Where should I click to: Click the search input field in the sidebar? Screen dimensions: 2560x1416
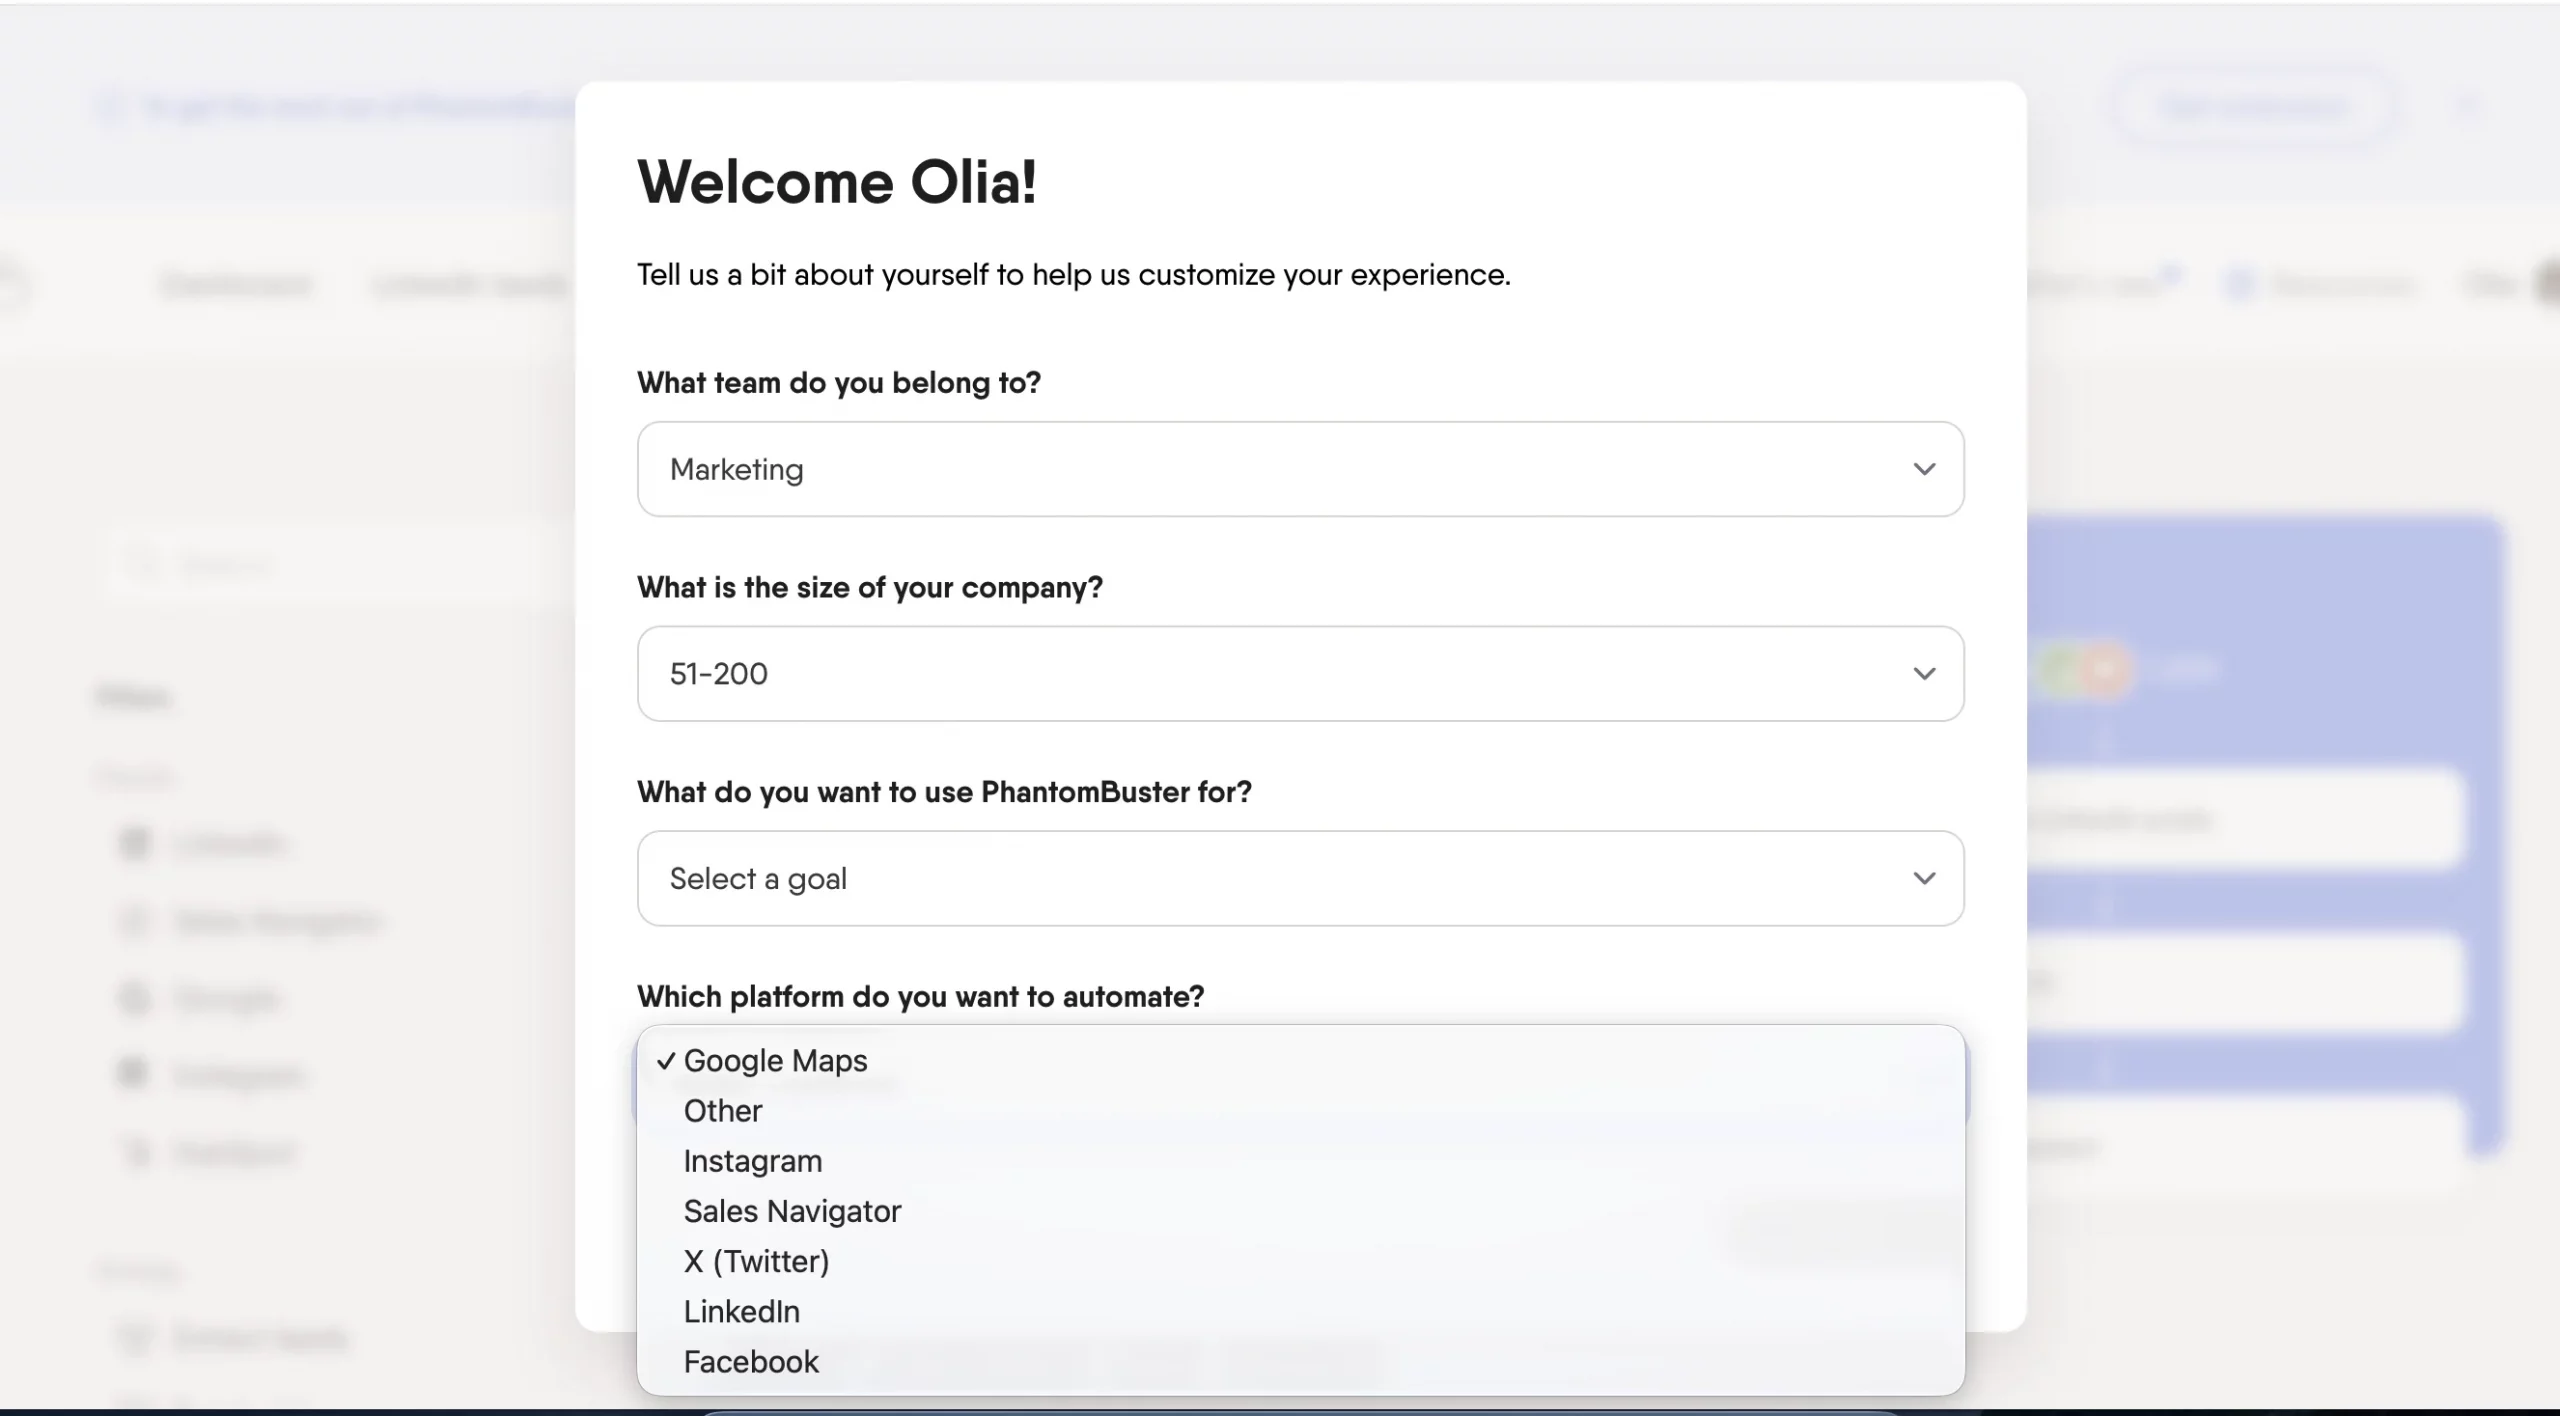click(x=300, y=563)
